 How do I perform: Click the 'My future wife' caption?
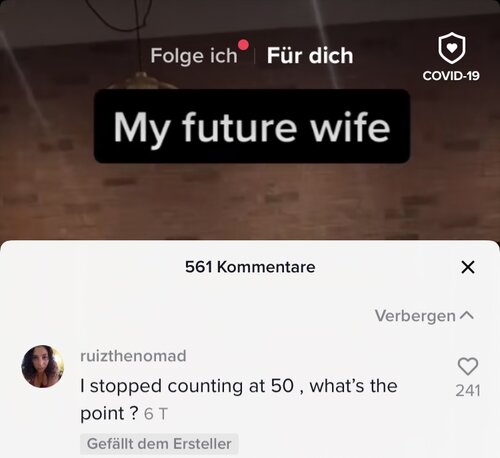point(252,126)
